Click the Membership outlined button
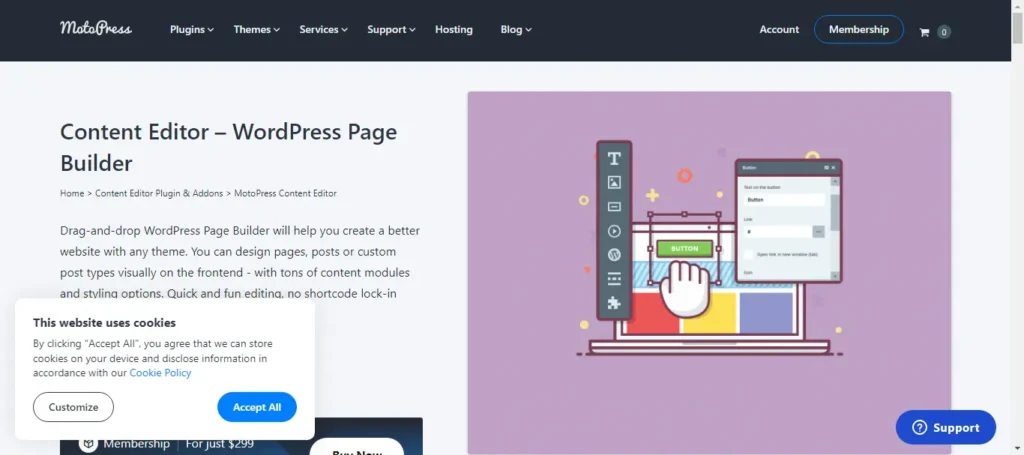 859,29
